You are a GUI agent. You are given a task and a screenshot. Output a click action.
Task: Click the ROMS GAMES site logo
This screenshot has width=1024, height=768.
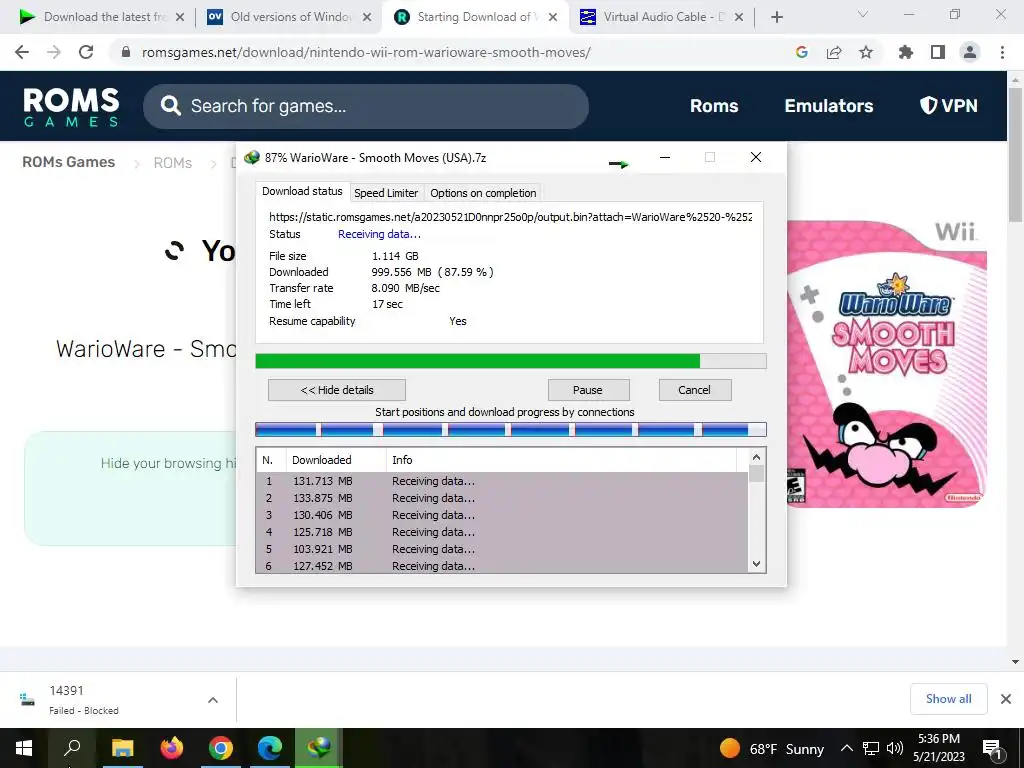point(71,106)
